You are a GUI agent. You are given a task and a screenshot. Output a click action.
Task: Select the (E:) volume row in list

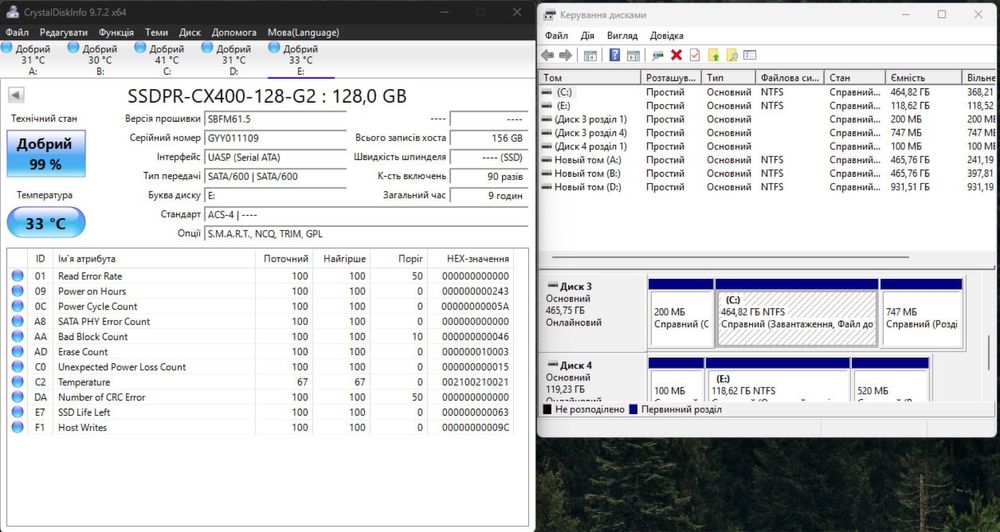click(768, 106)
